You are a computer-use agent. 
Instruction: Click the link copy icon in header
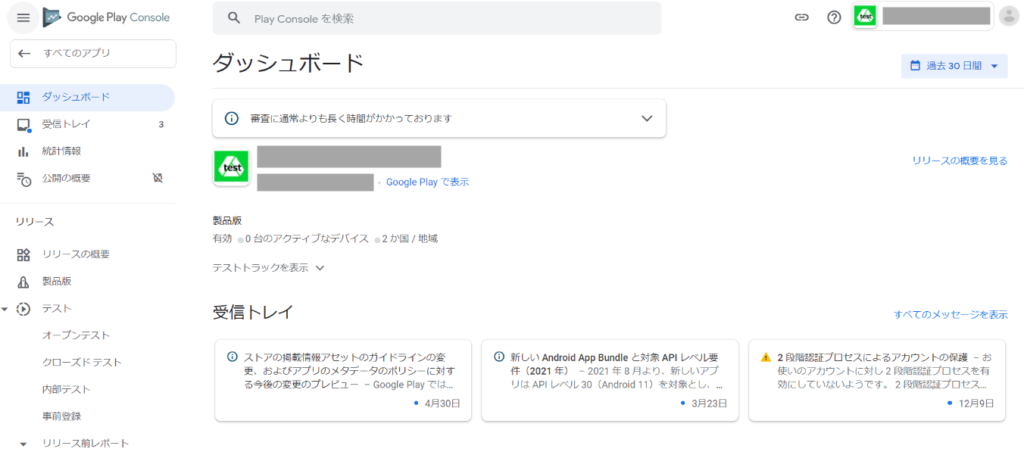coord(800,18)
